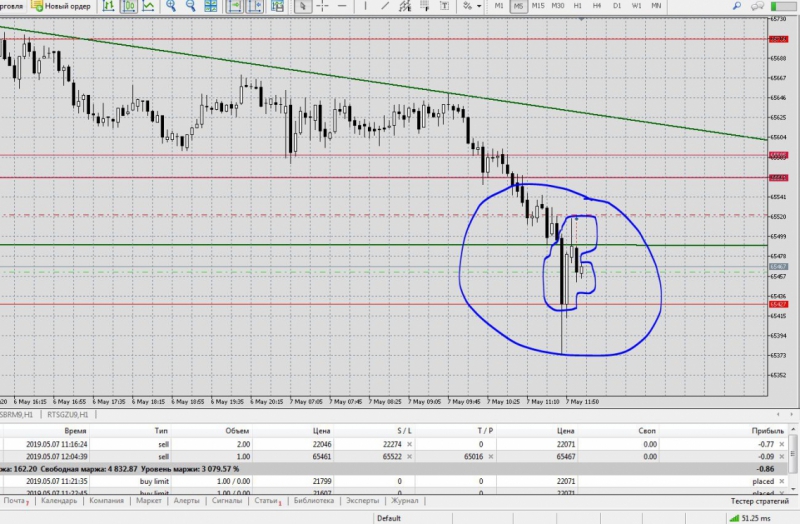The image size is (800, 524).
Task: Select sell position opened at 11:16:24
Action: coord(394,444)
